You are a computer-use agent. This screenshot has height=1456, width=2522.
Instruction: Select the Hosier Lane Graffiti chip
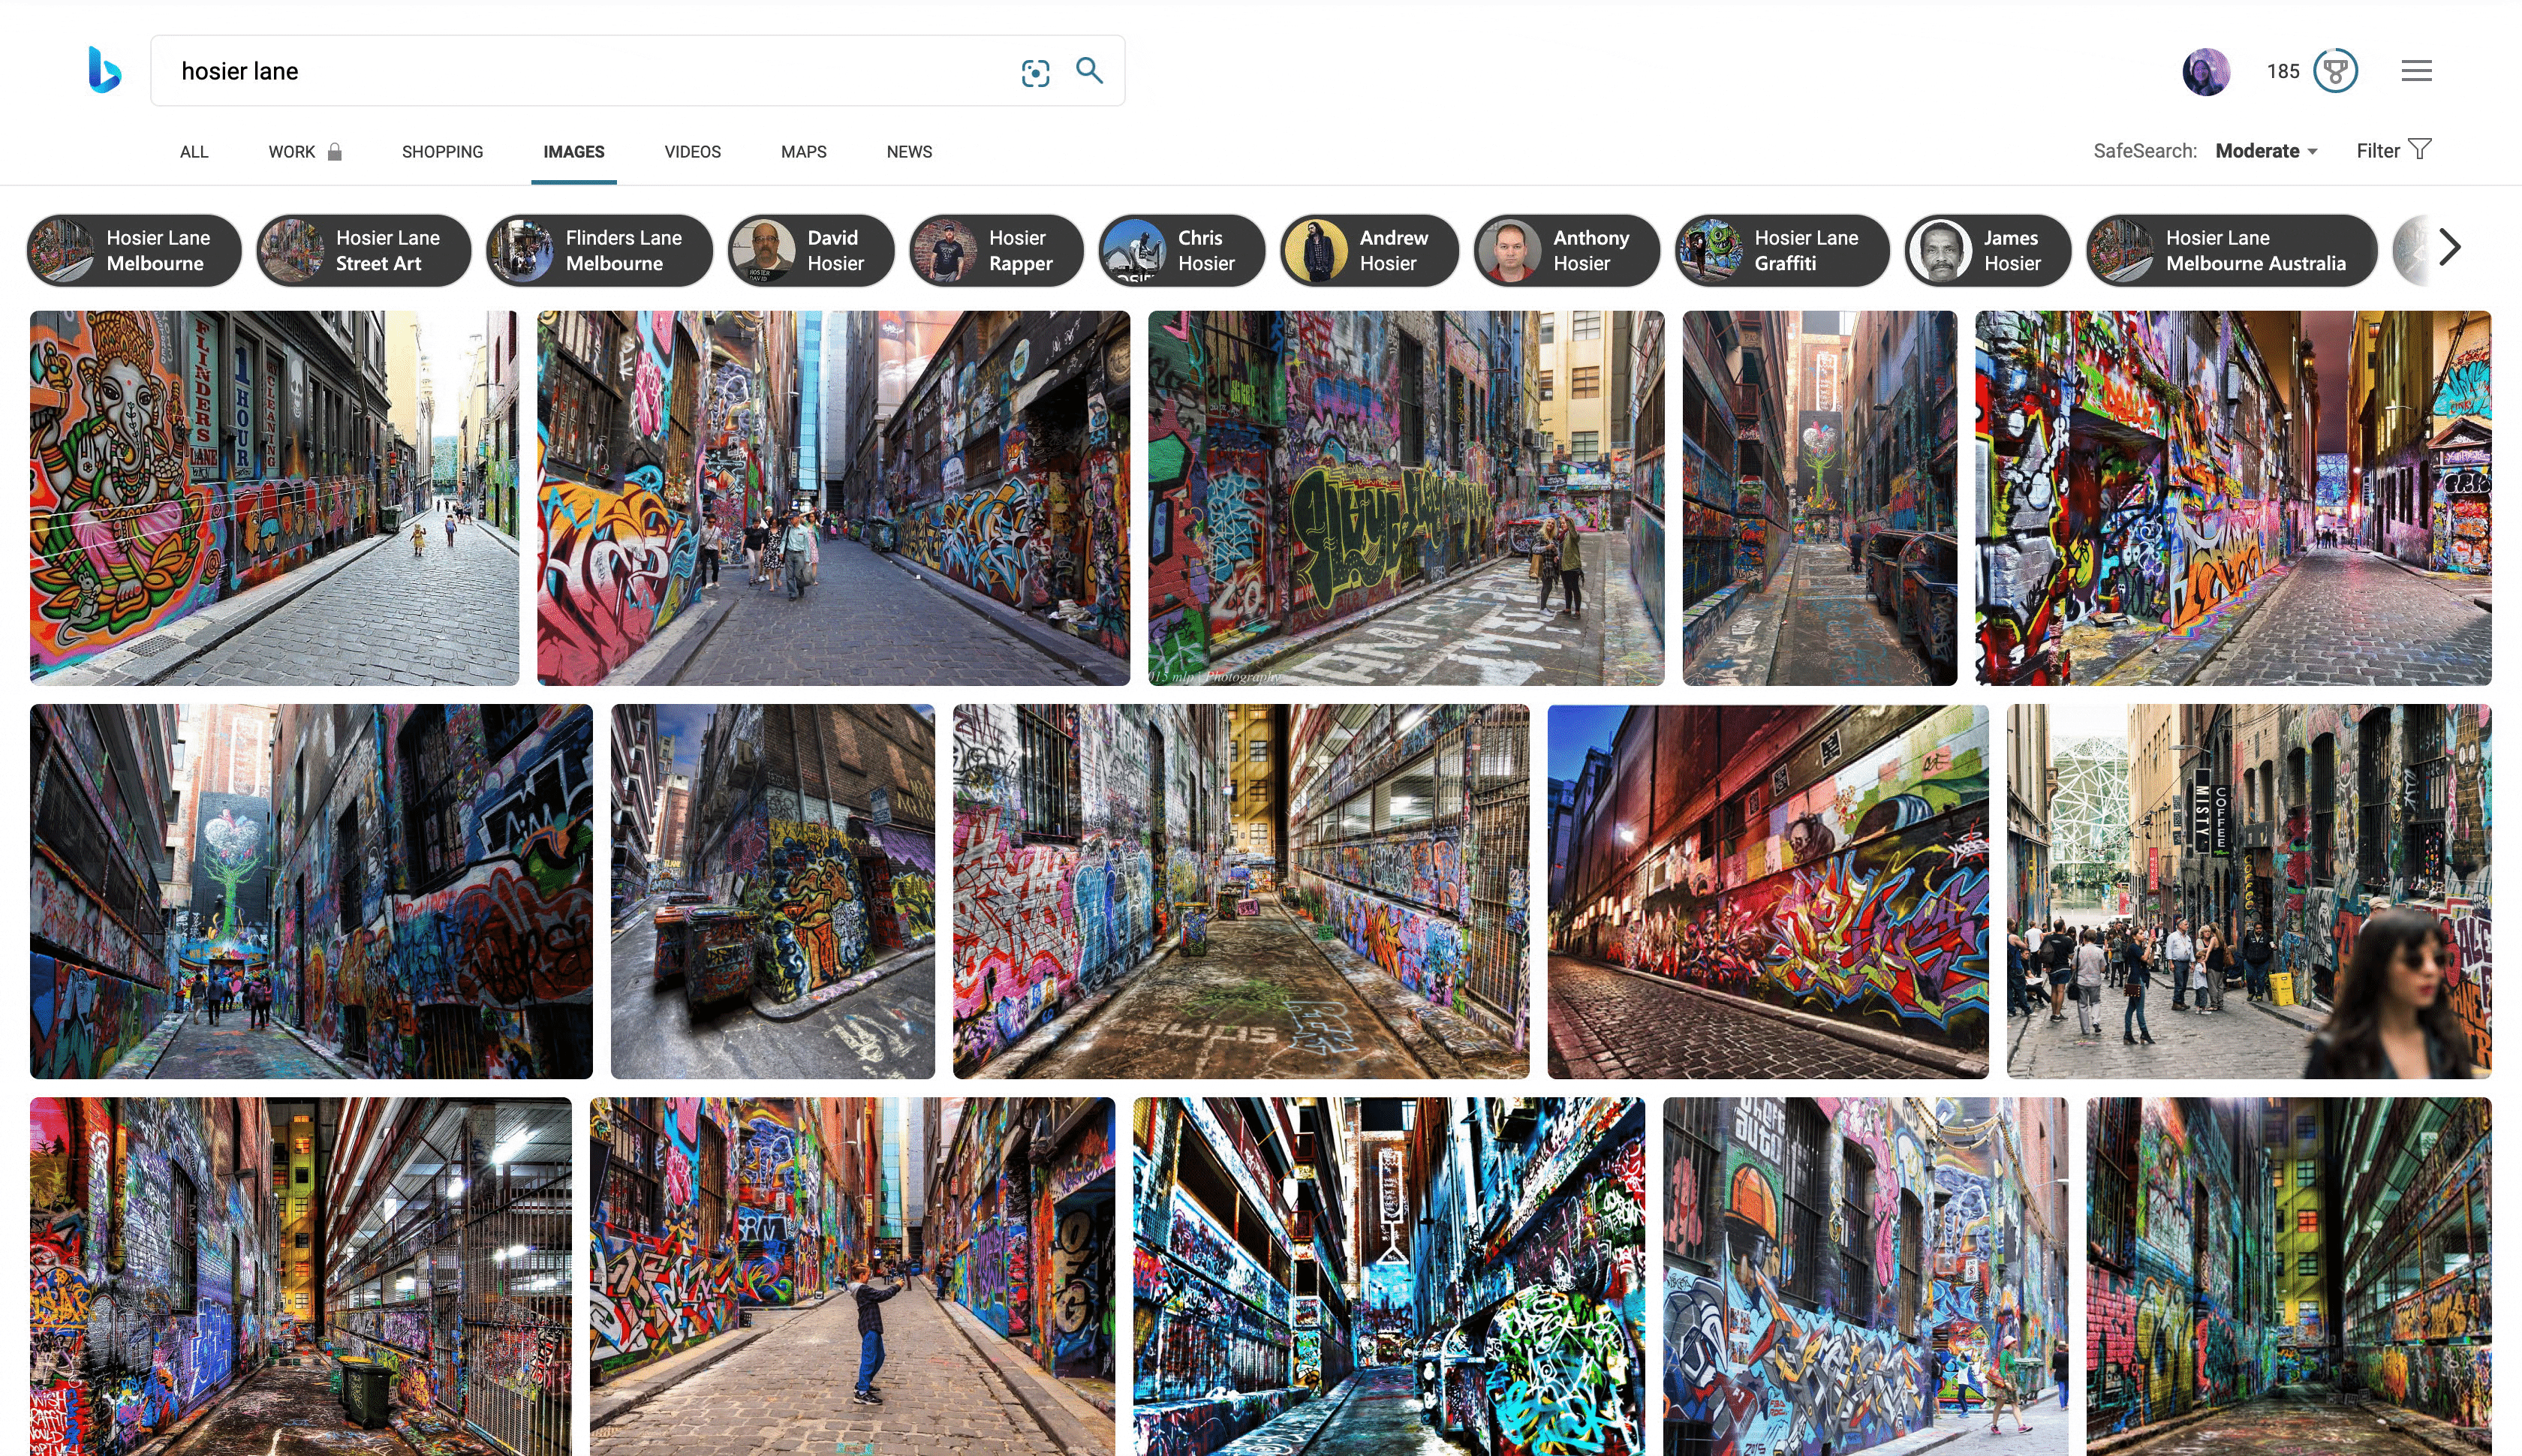pos(1782,251)
